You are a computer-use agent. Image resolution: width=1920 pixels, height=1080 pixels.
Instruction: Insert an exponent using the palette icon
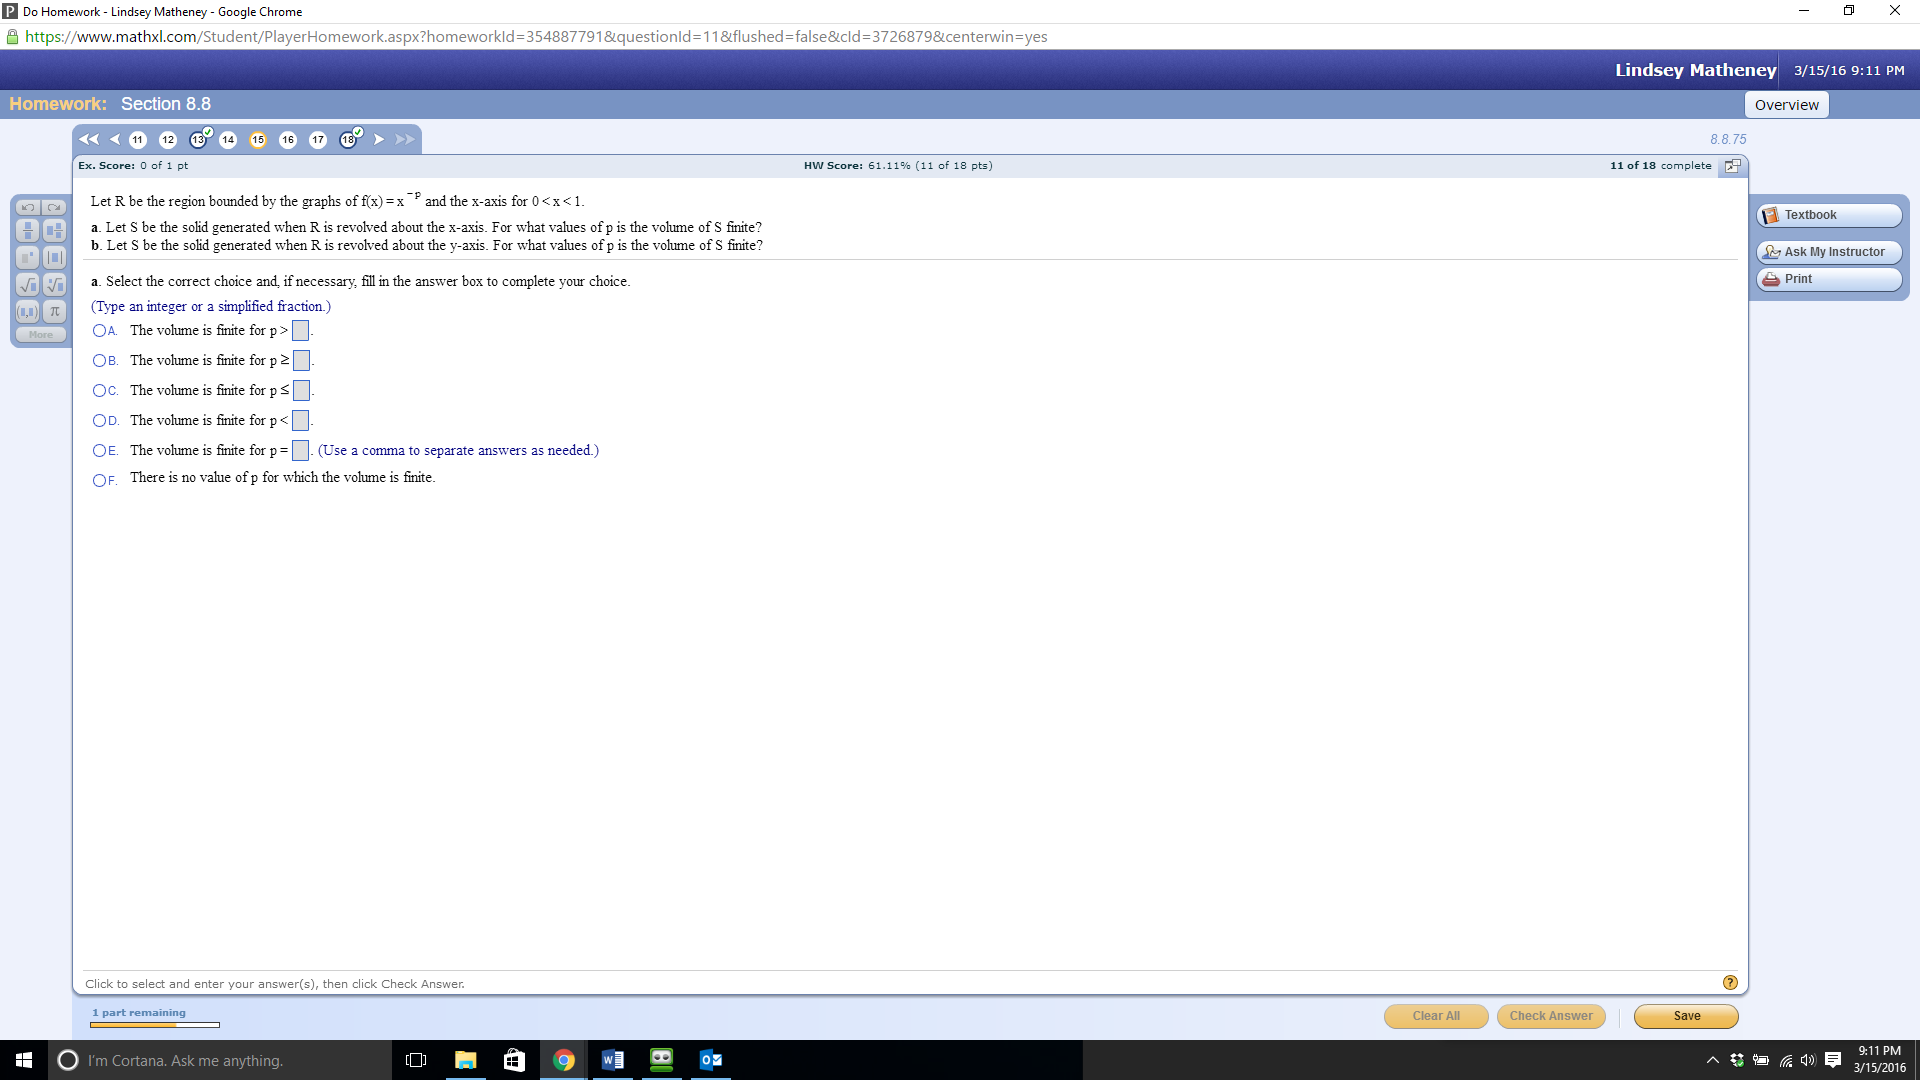[27, 257]
